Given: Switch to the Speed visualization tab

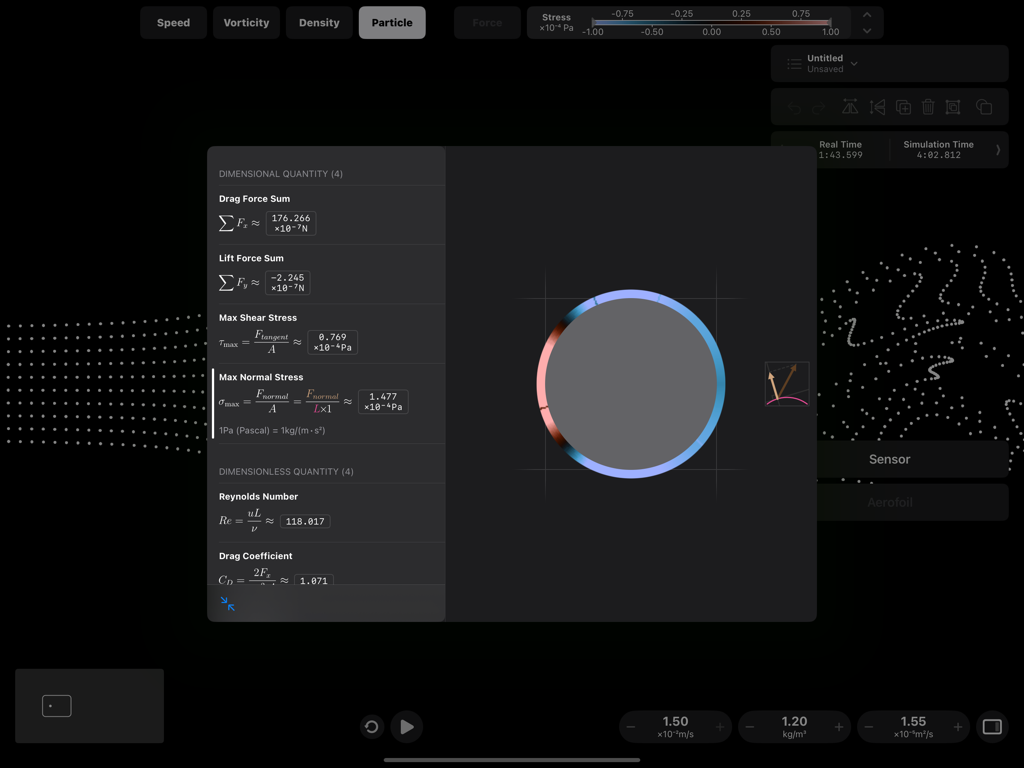Looking at the screenshot, I should click(x=173, y=21).
